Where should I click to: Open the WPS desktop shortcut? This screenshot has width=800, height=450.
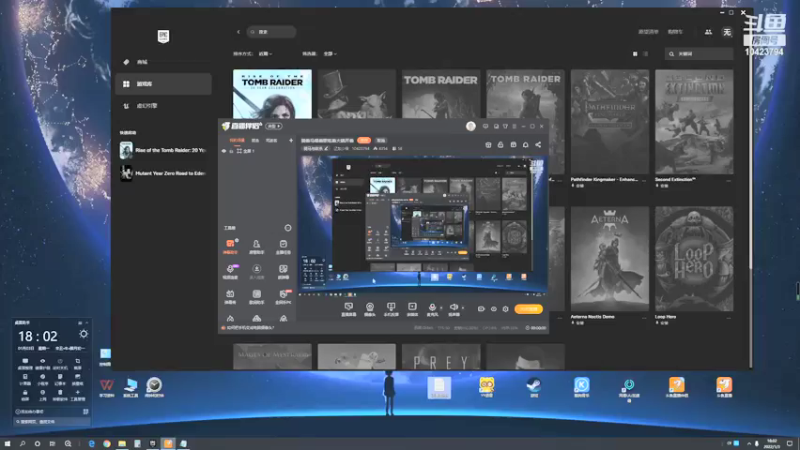(x=107, y=387)
